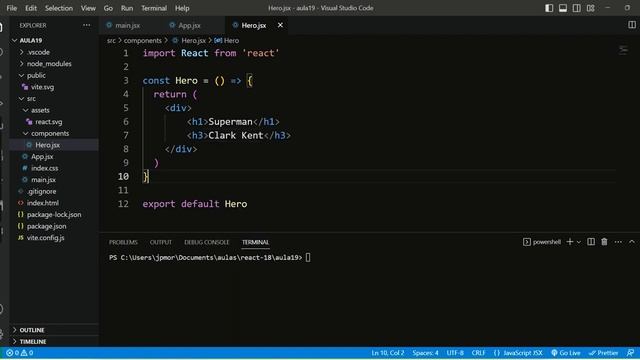Select the powershell terminal indicator

click(542, 242)
